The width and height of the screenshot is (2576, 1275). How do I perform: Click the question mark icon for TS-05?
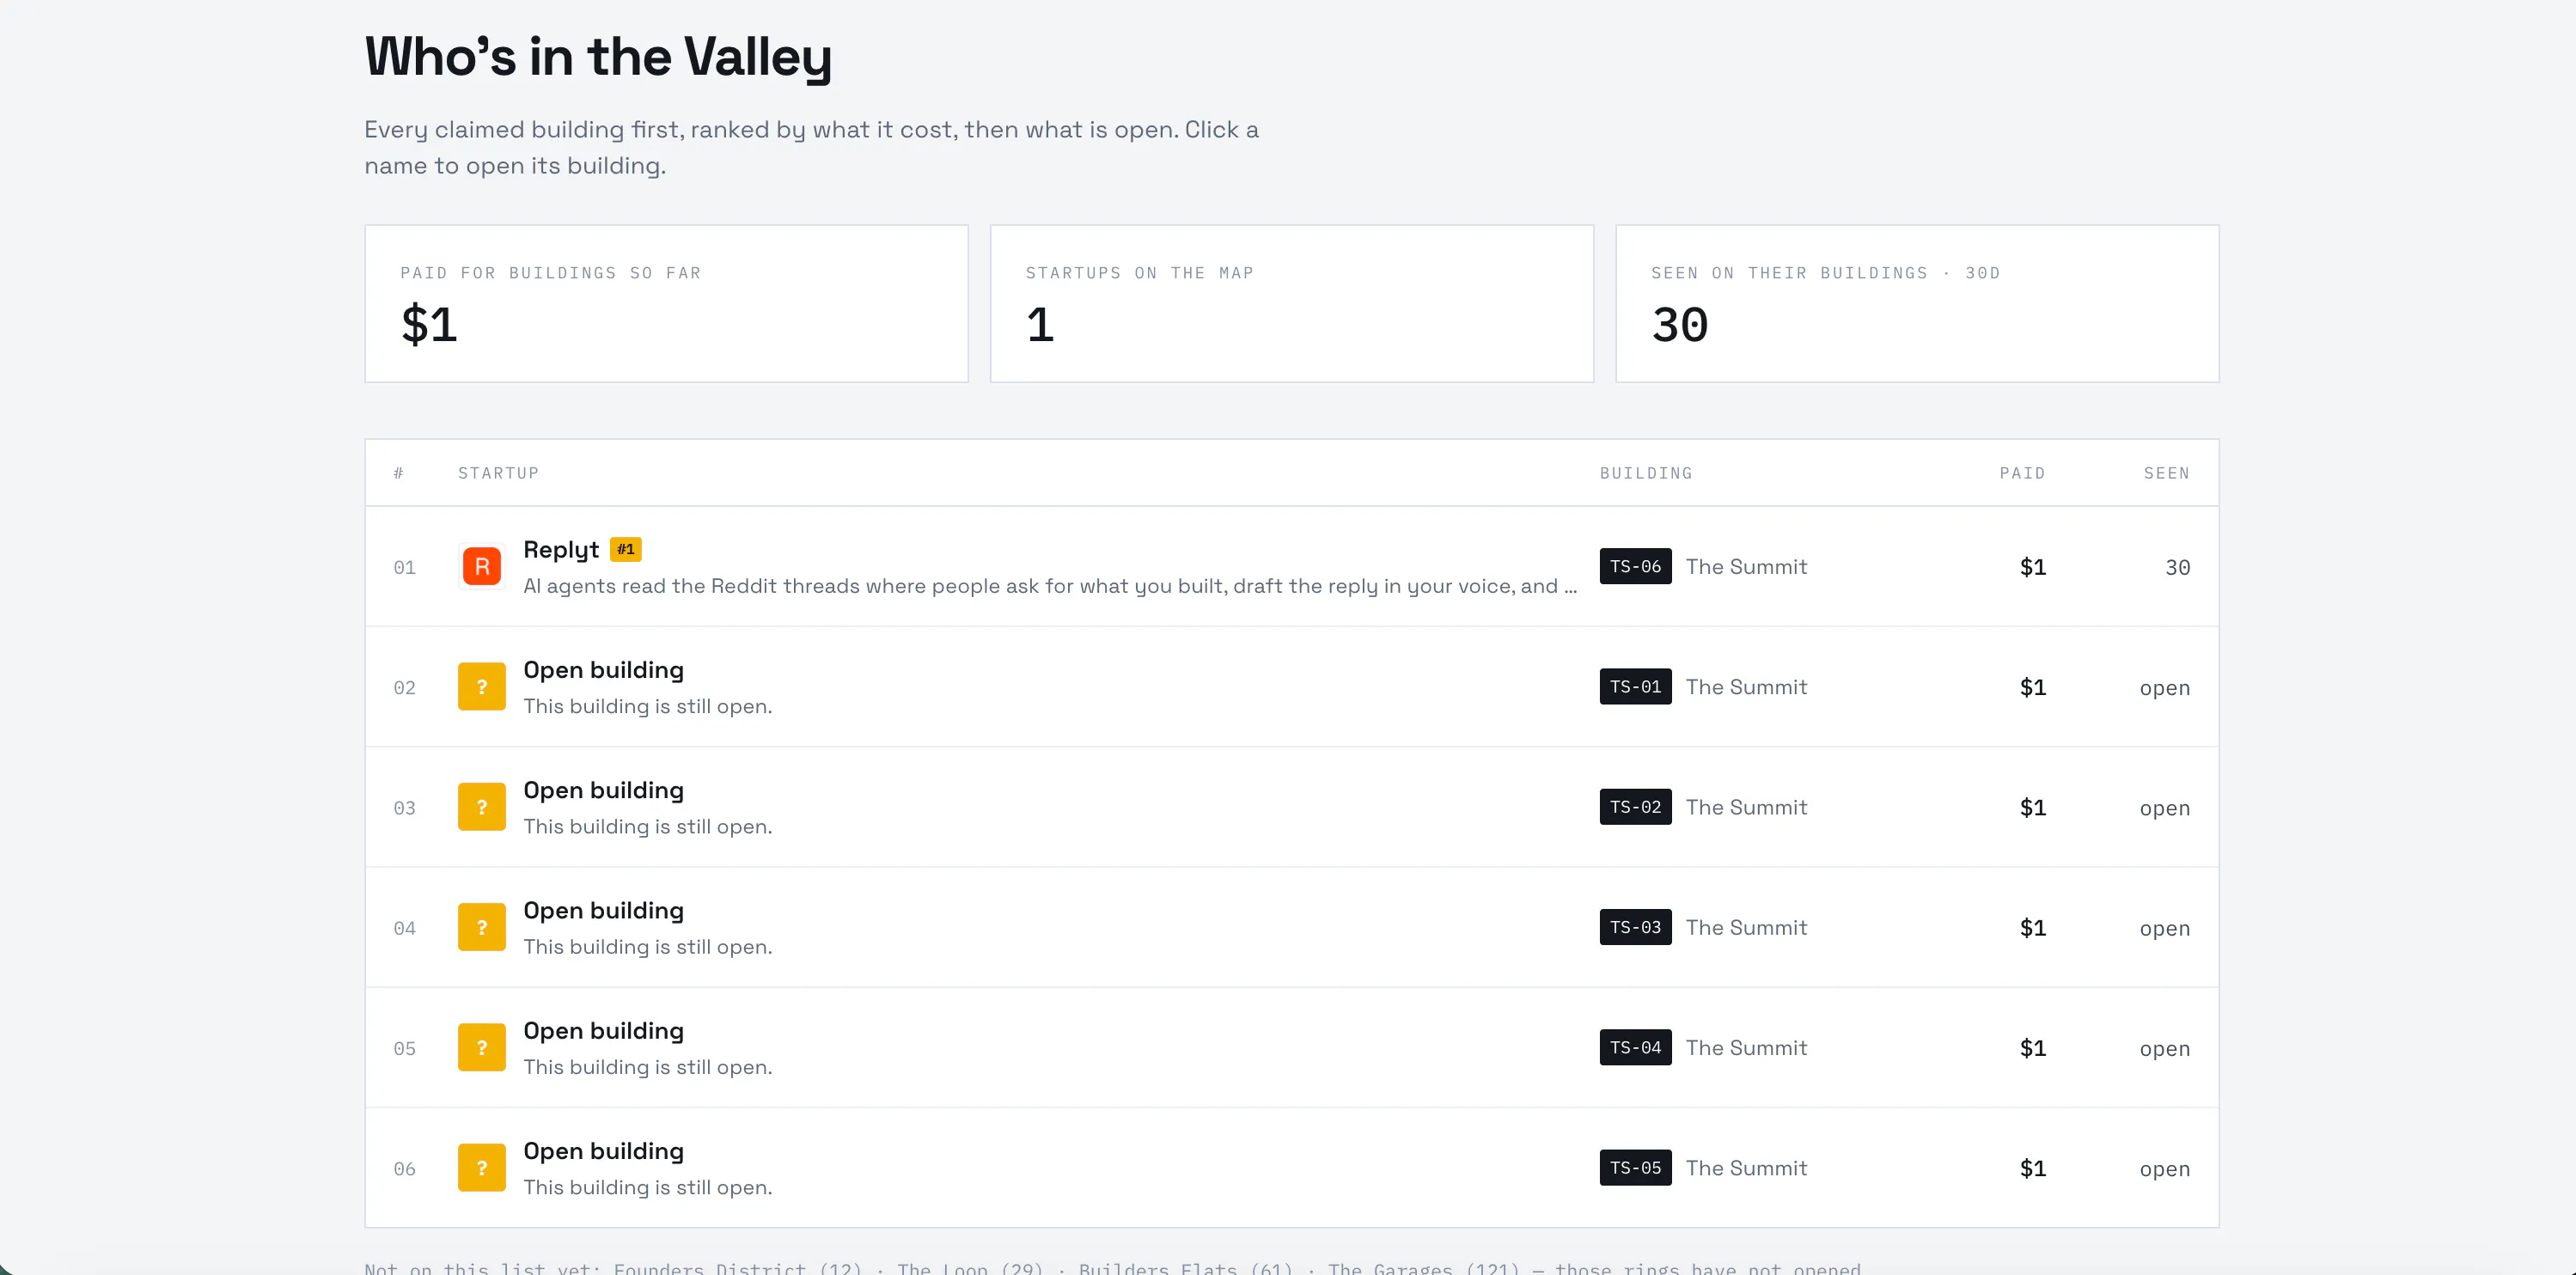[481, 1168]
